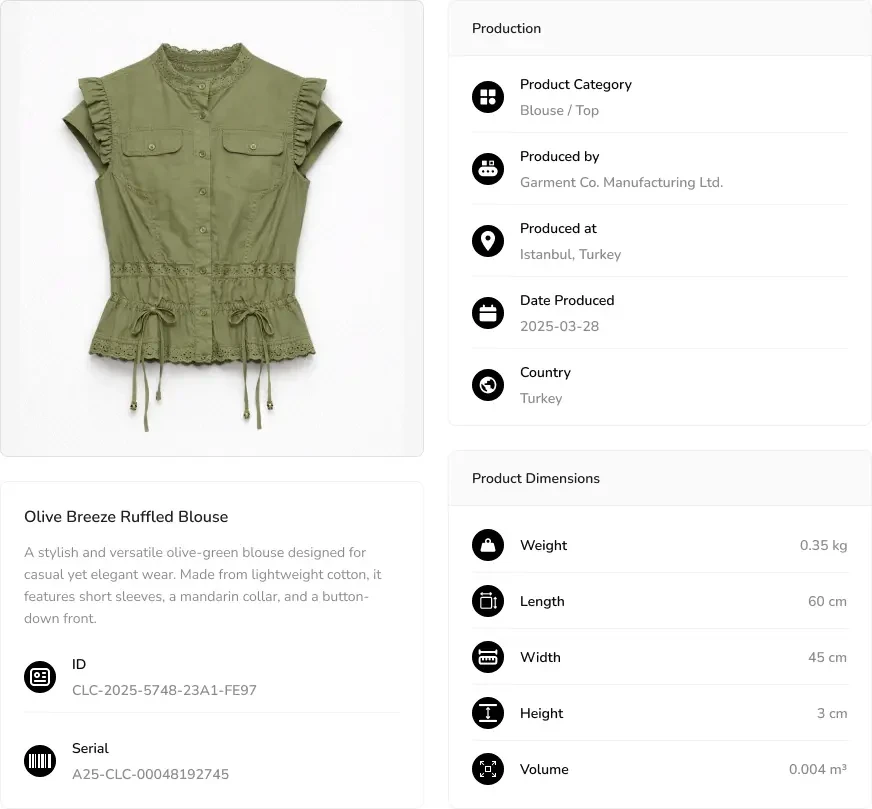The height and width of the screenshot is (809, 872).
Task: Click the Weight icon
Action: pyautogui.click(x=488, y=545)
